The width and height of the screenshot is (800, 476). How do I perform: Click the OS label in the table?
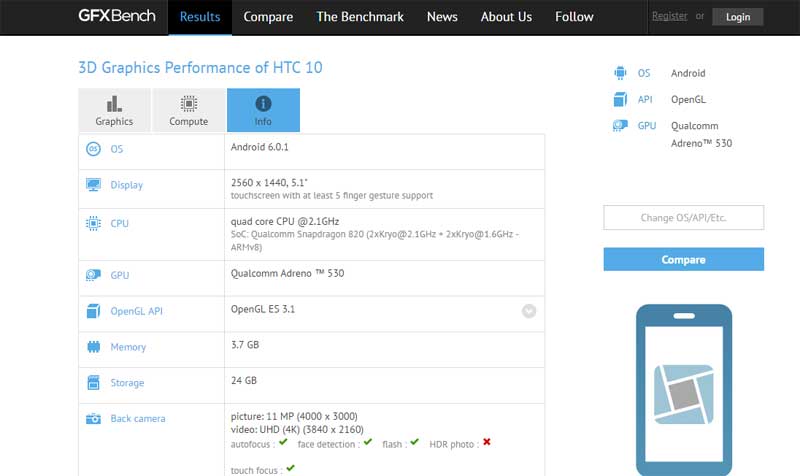tap(117, 149)
